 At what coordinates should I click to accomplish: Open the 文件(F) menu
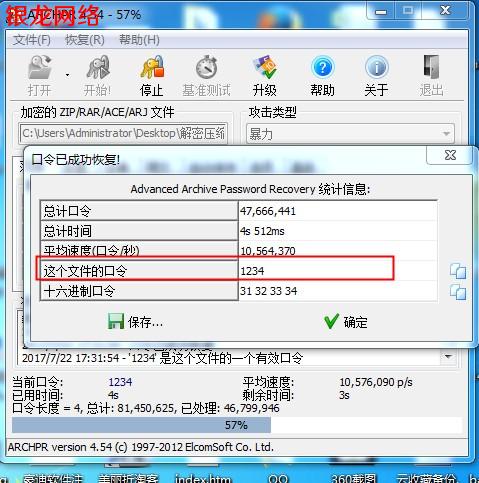(32, 40)
